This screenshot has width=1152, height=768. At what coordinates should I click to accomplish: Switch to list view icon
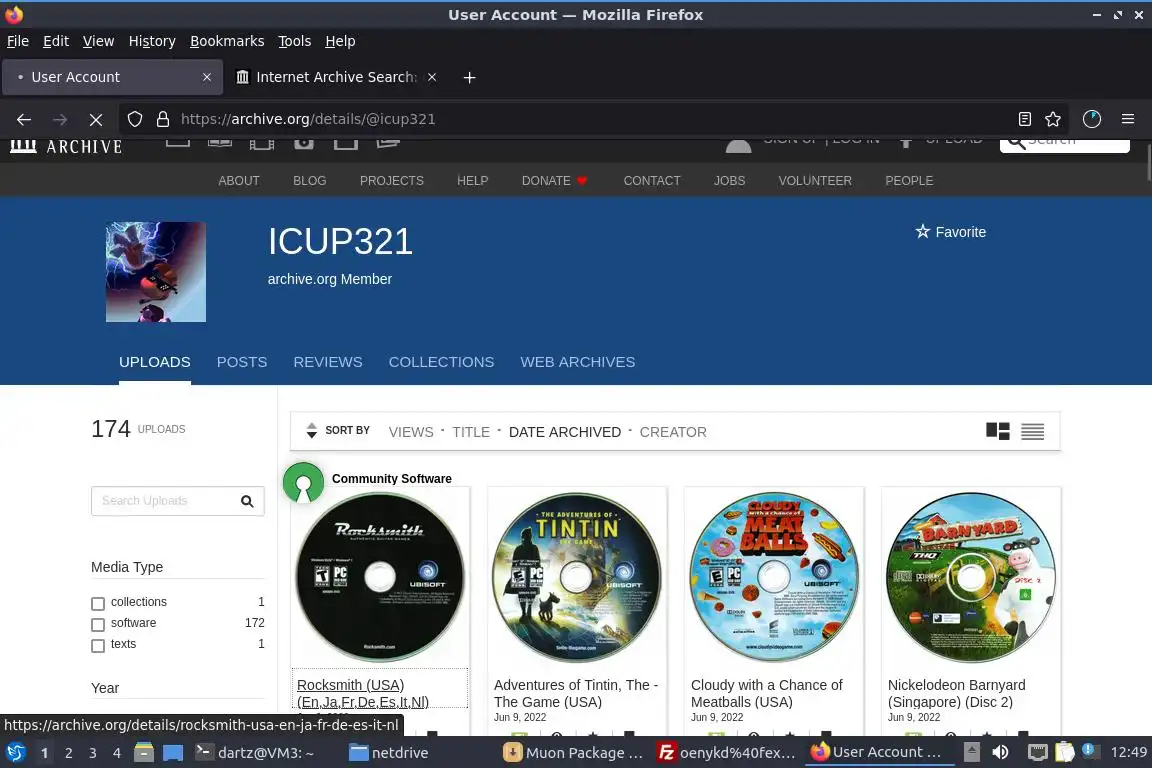click(x=1032, y=431)
